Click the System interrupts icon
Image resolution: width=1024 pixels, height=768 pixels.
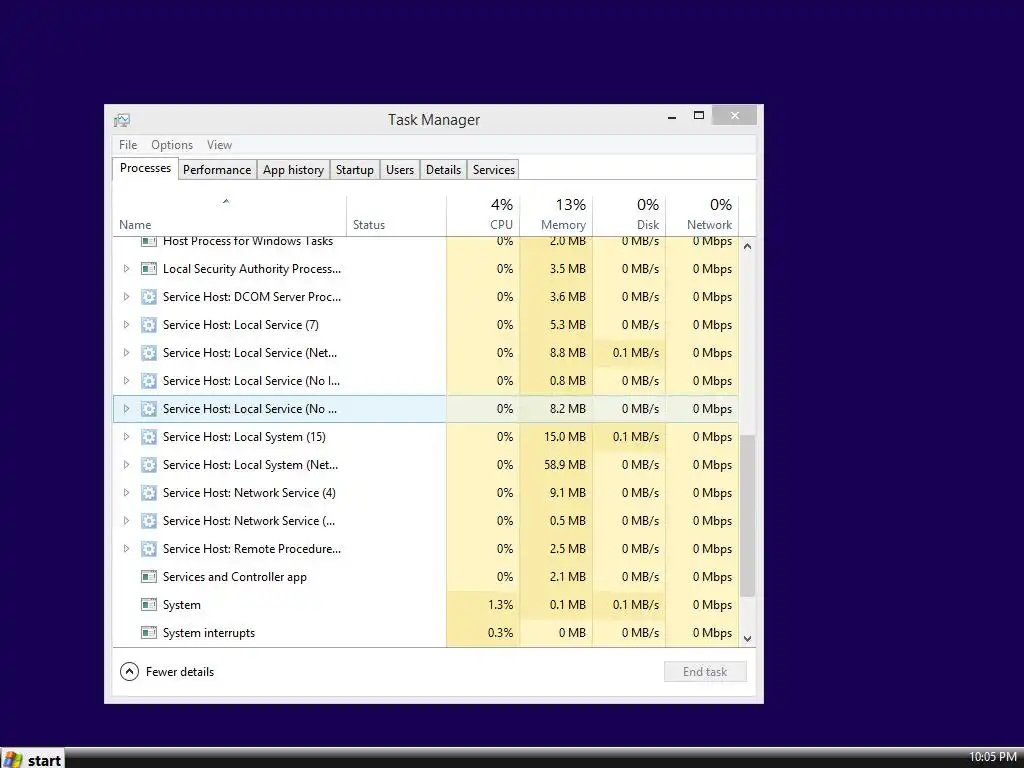tap(149, 633)
